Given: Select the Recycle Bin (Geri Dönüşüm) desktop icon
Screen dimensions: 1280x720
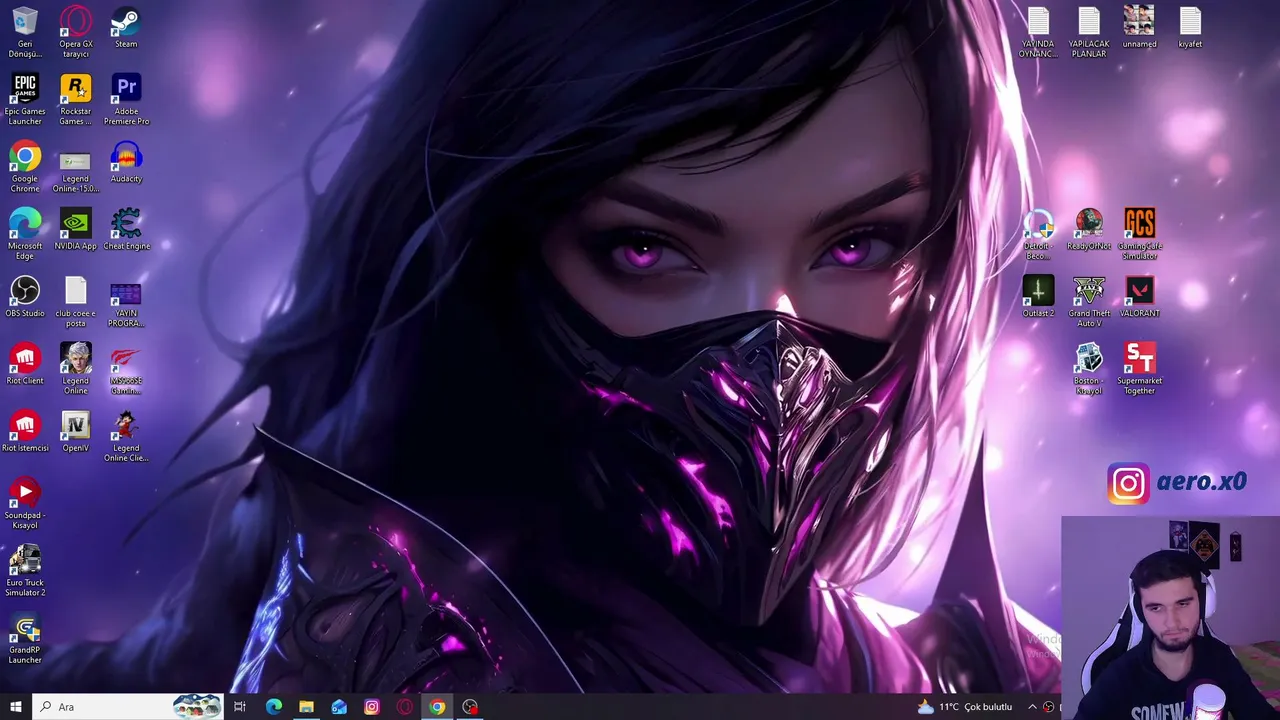Looking at the screenshot, I should (x=25, y=31).
